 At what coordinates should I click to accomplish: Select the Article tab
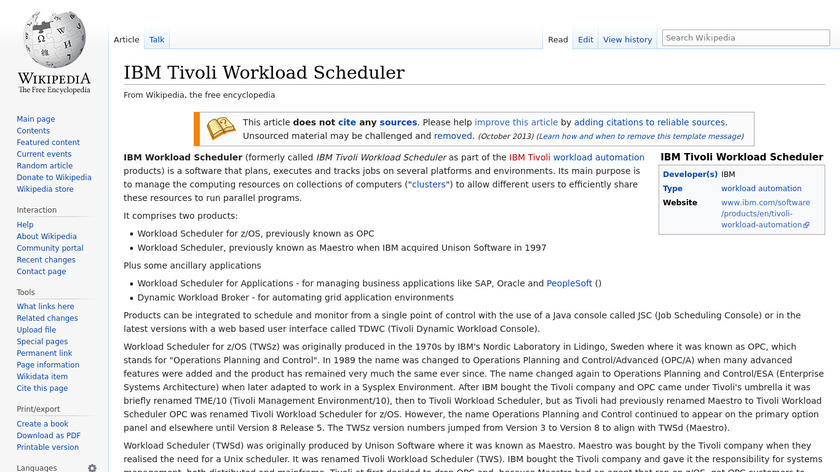[126, 40]
